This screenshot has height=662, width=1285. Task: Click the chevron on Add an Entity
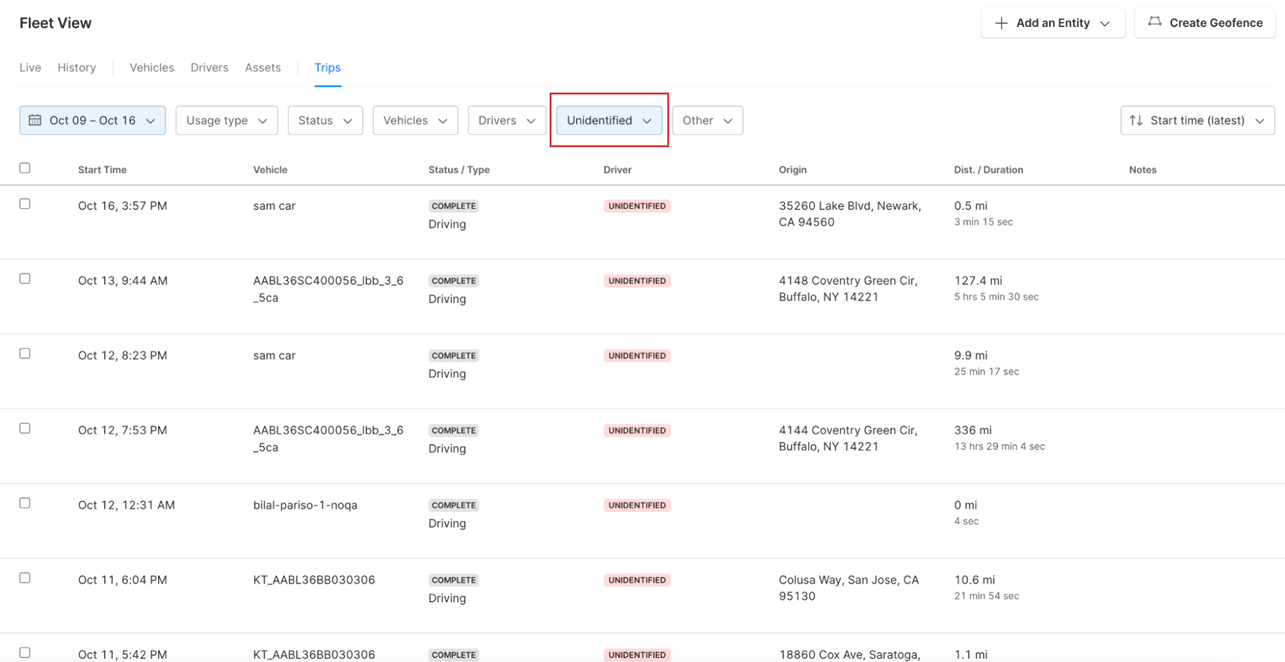tap(1105, 23)
